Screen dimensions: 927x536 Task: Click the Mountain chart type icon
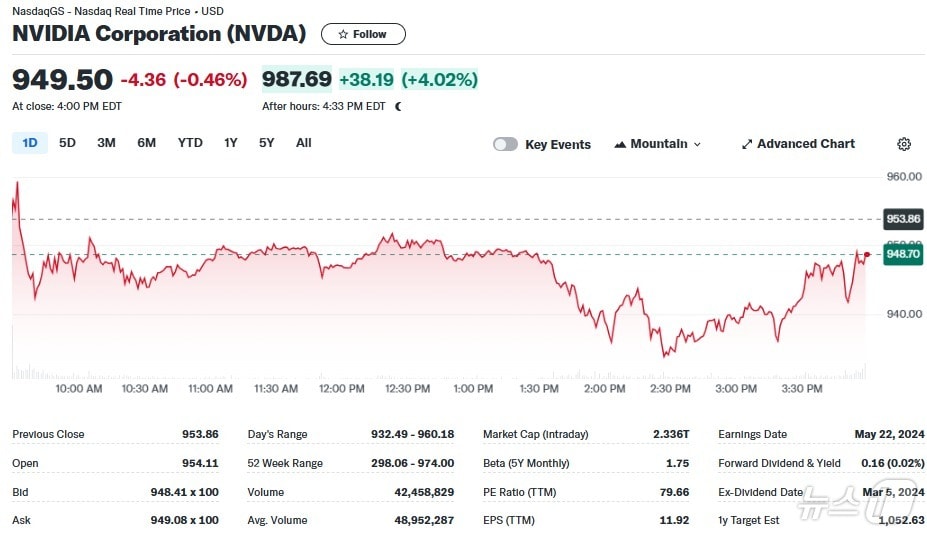coord(620,144)
